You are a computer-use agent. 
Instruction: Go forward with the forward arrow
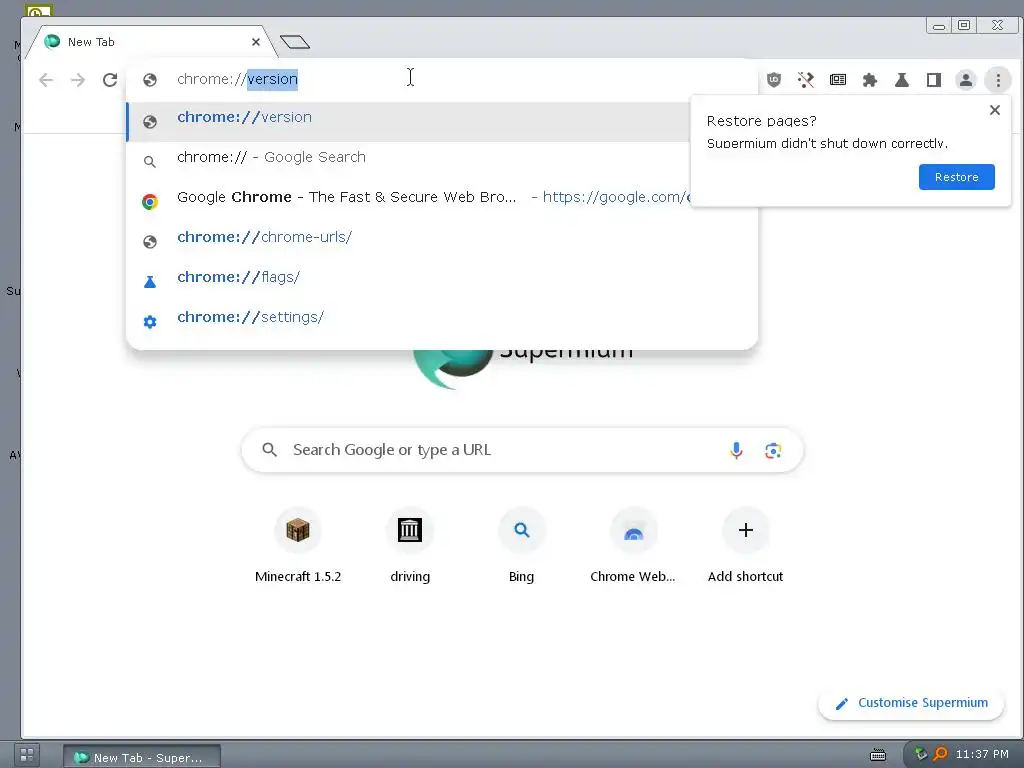coord(78,80)
